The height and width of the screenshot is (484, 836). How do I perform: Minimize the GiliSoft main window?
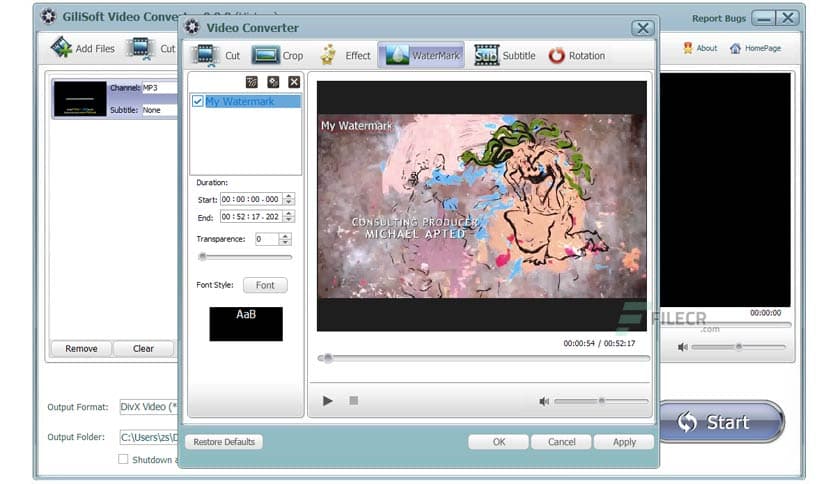[763, 18]
